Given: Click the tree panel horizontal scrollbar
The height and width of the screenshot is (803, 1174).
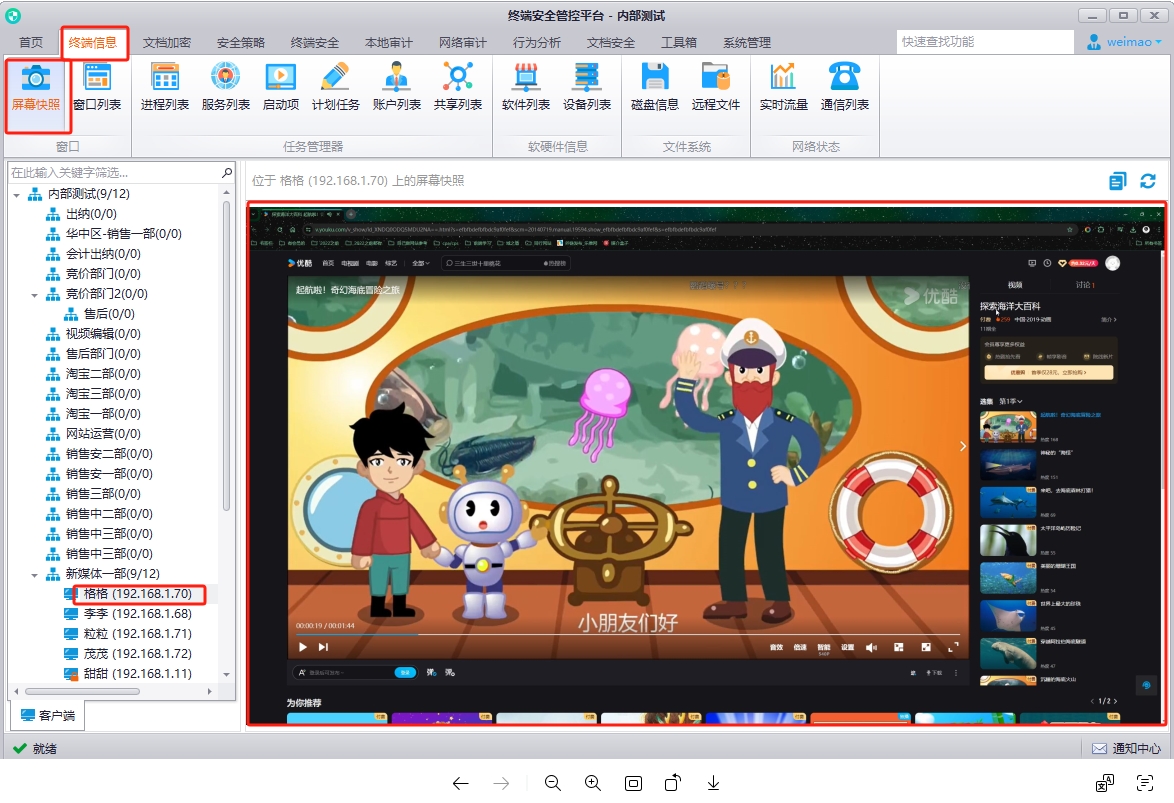Looking at the screenshot, I should tap(82, 691).
